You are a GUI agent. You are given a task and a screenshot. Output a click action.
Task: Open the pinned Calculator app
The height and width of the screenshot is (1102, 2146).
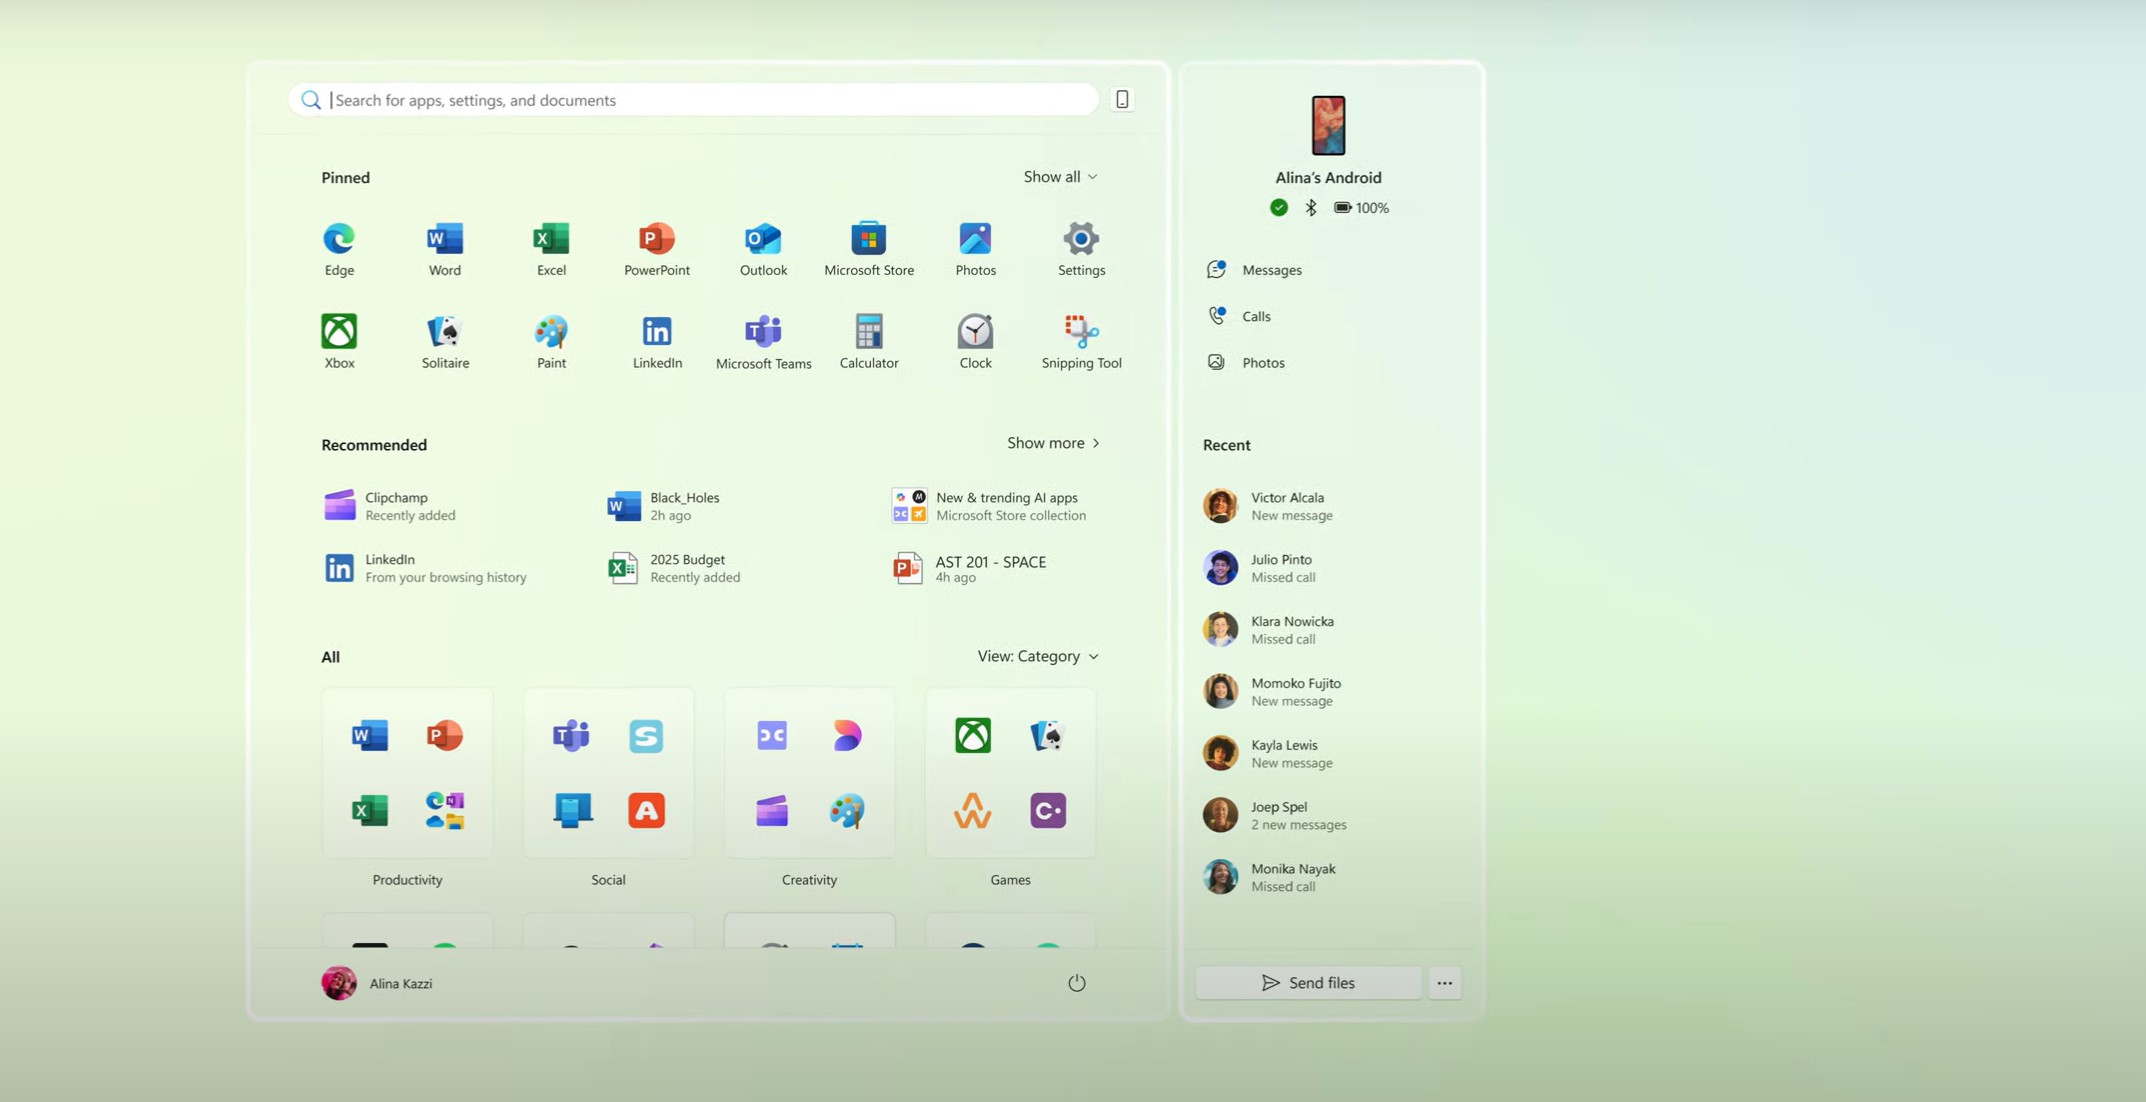(x=868, y=342)
